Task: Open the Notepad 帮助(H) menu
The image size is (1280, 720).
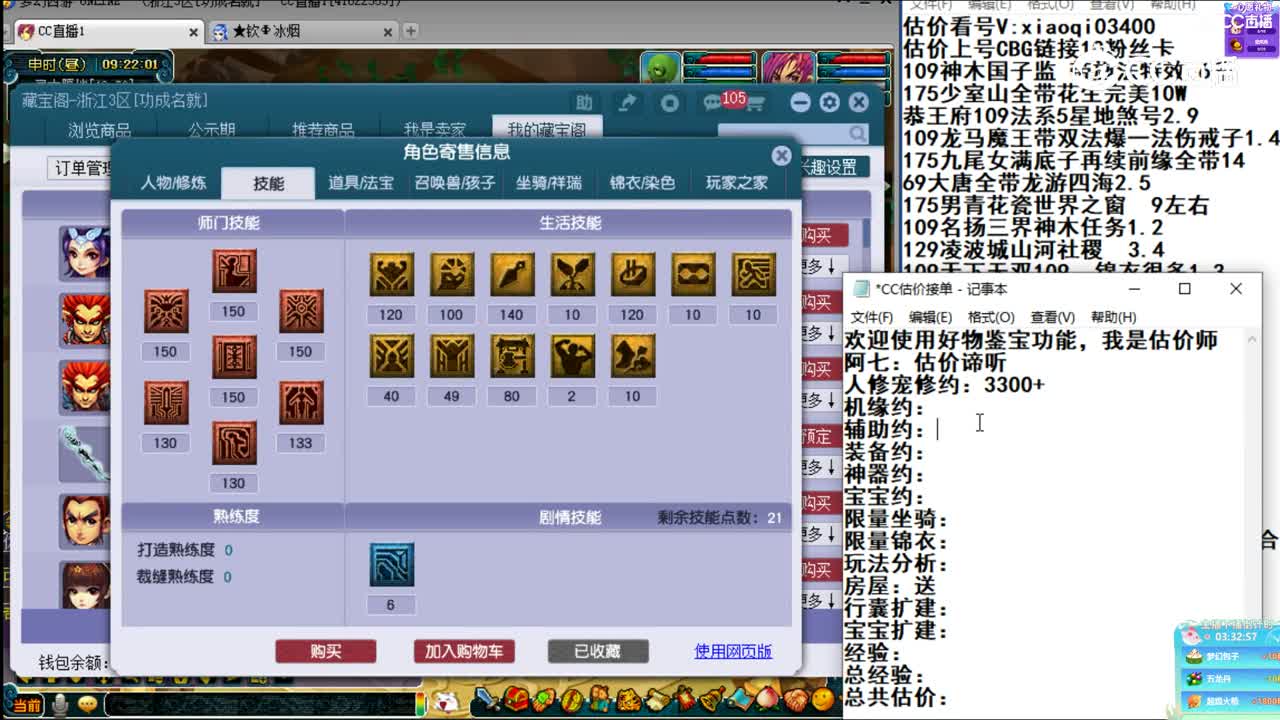Action: coord(1114,317)
